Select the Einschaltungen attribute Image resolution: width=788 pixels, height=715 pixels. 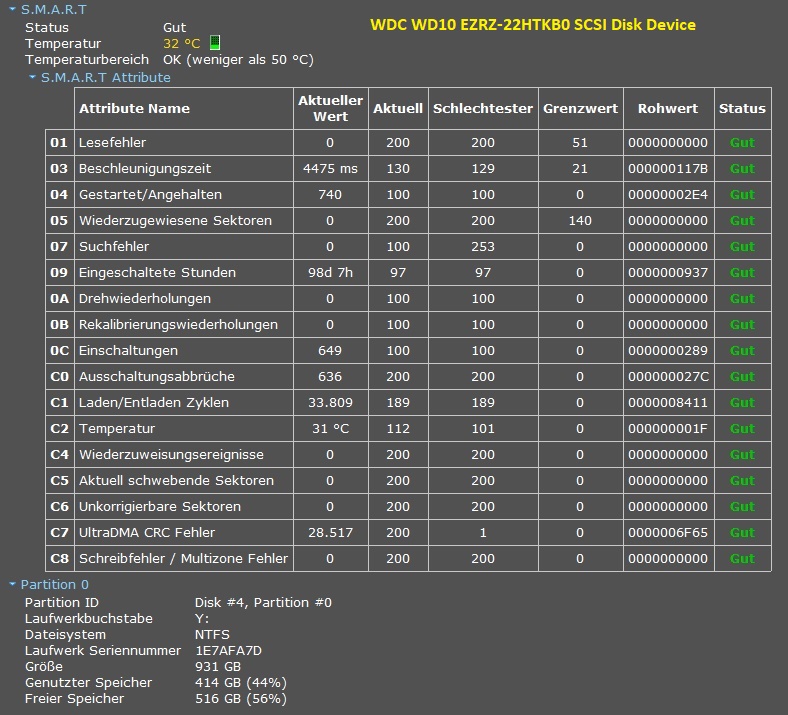click(128, 351)
